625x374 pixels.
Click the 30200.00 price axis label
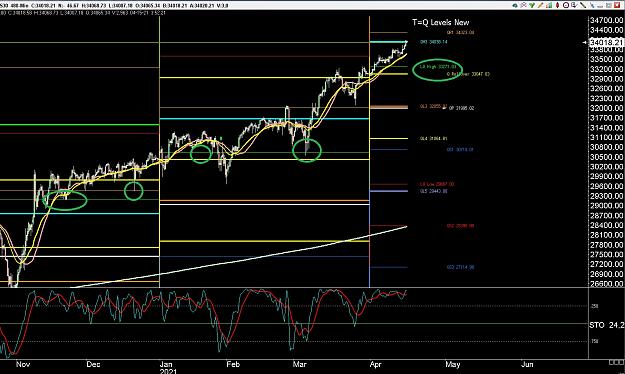(607, 167)
